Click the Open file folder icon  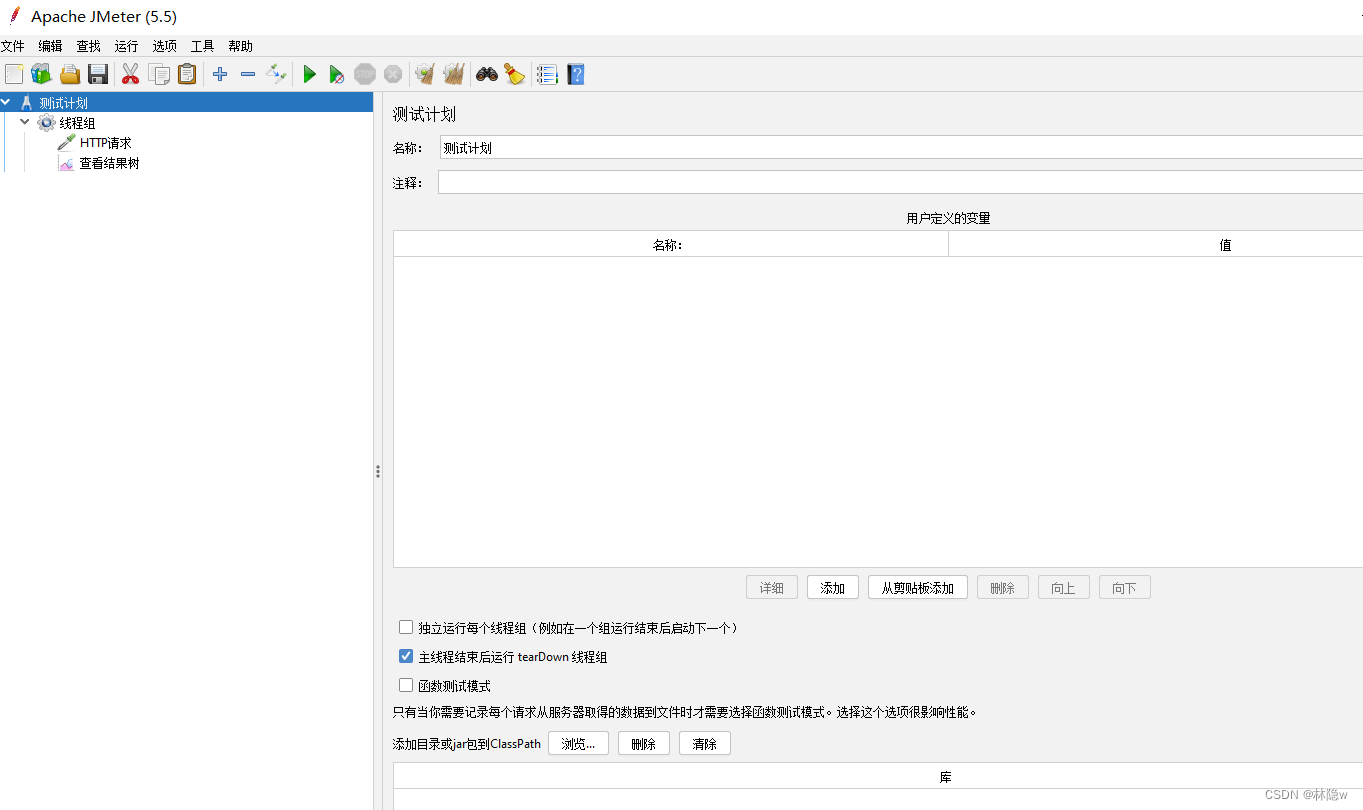69,74
